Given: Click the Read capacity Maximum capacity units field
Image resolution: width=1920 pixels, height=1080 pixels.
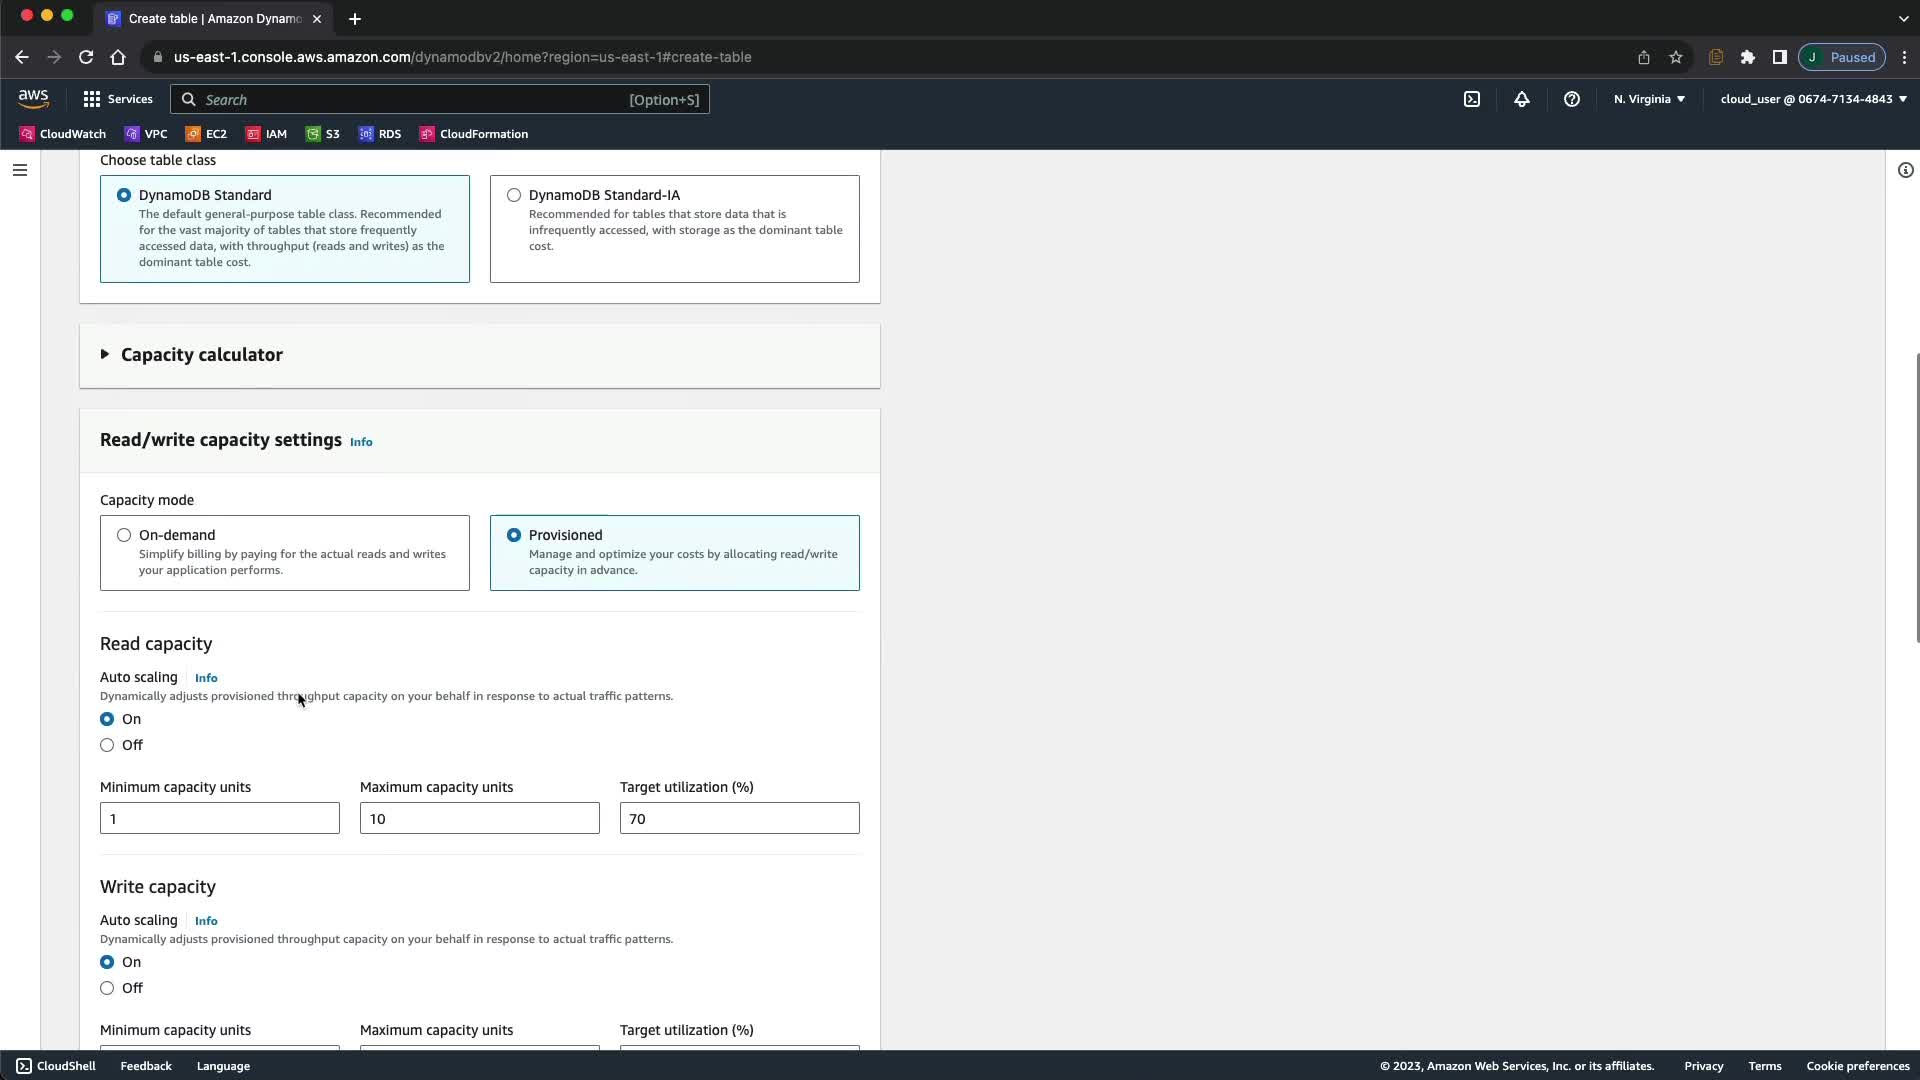Looking at the screenshot, I should 479,819.
